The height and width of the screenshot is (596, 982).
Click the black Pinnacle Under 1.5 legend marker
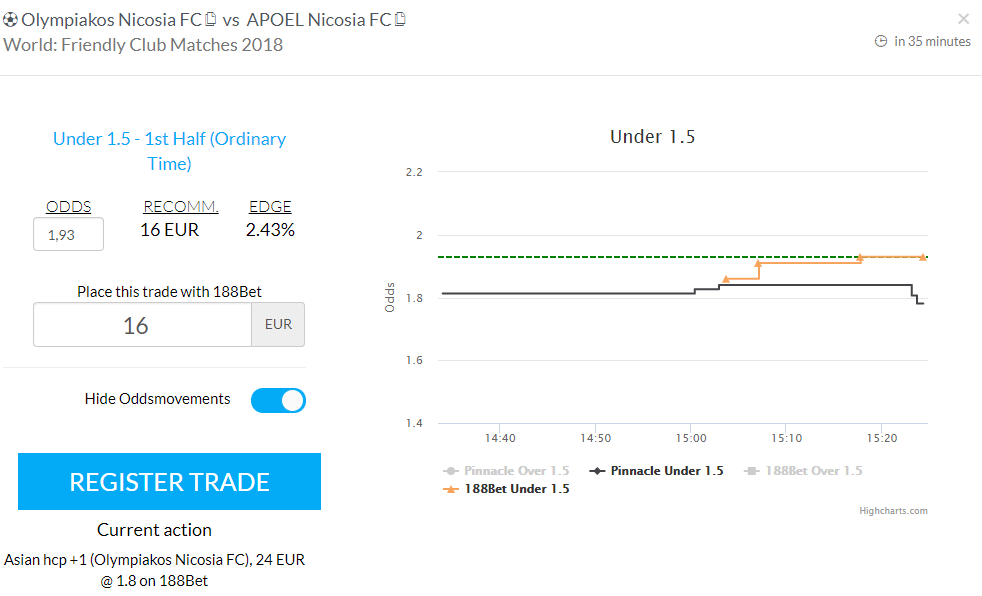(x=598, y=471)
